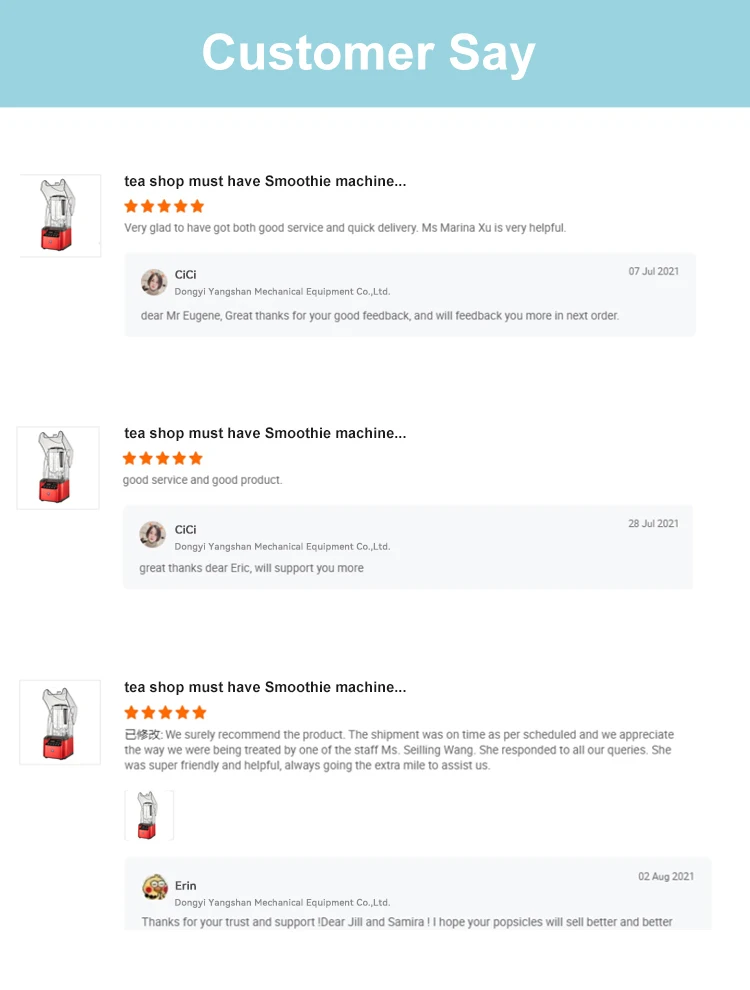Click the five-star rating of the third review
The height and width of the screenshot is (990, 750).
click(x=165, y=713)
